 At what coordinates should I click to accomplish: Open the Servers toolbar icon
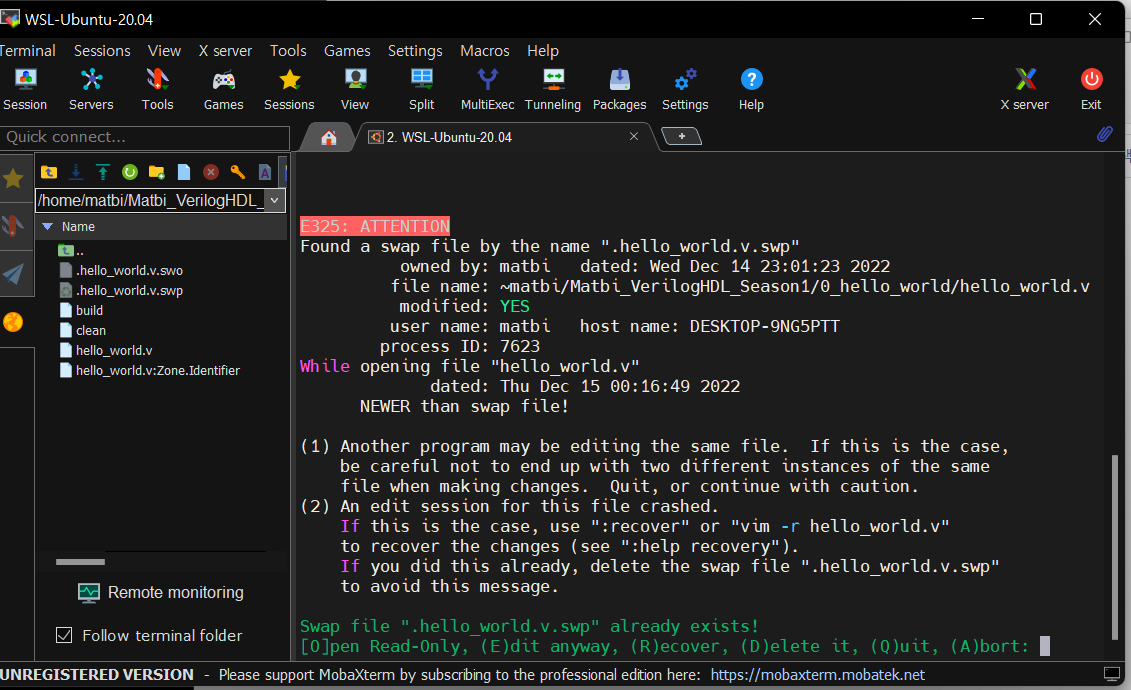tap(91, 88)
